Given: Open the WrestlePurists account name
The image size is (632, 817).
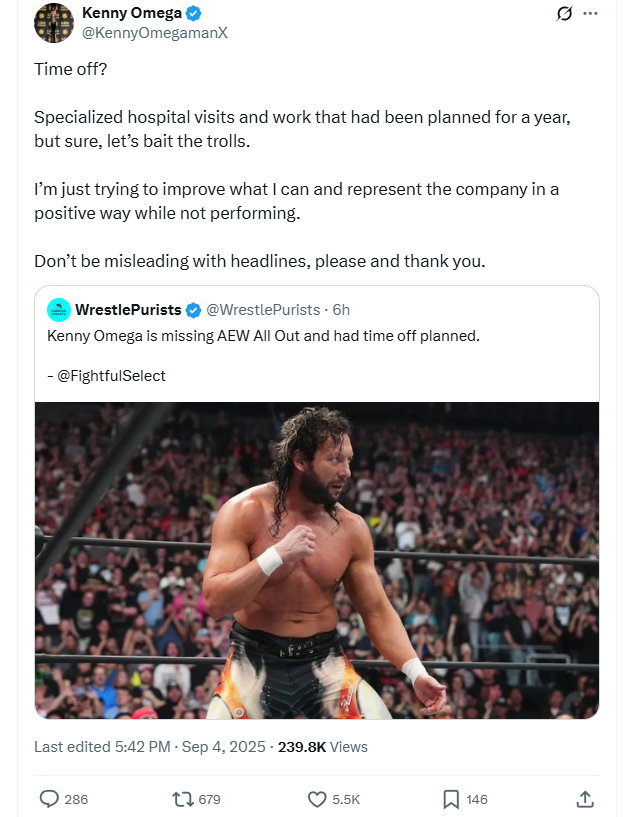Looking at the screenshot, I should tap(128, 310).
